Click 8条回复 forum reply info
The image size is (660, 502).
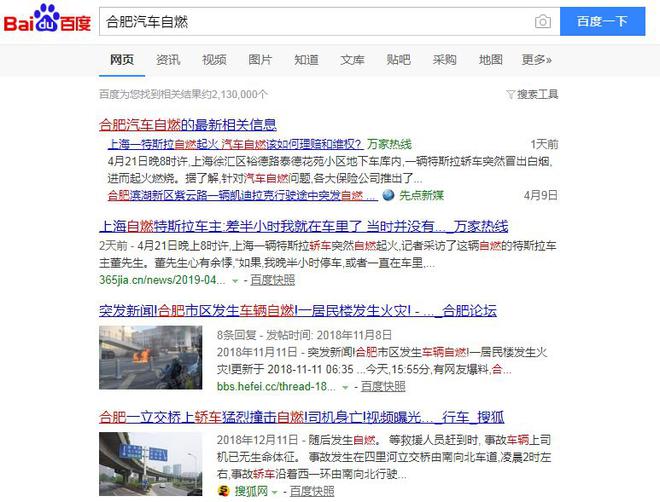(237, 335)
